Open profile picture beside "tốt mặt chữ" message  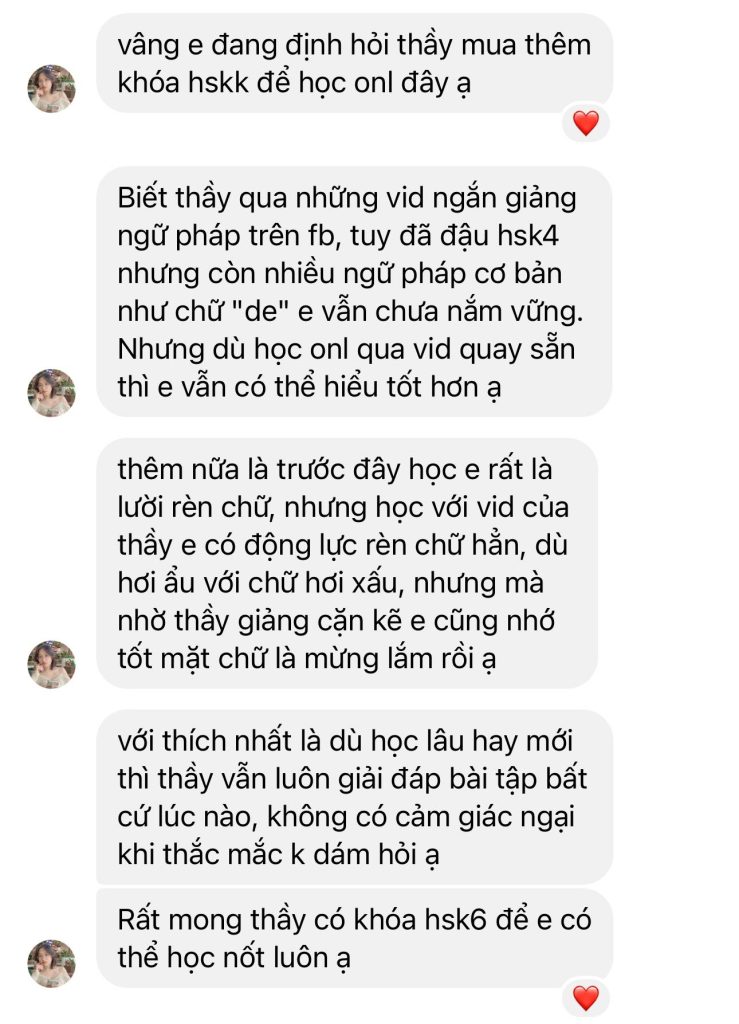click(x=51, y=664)
